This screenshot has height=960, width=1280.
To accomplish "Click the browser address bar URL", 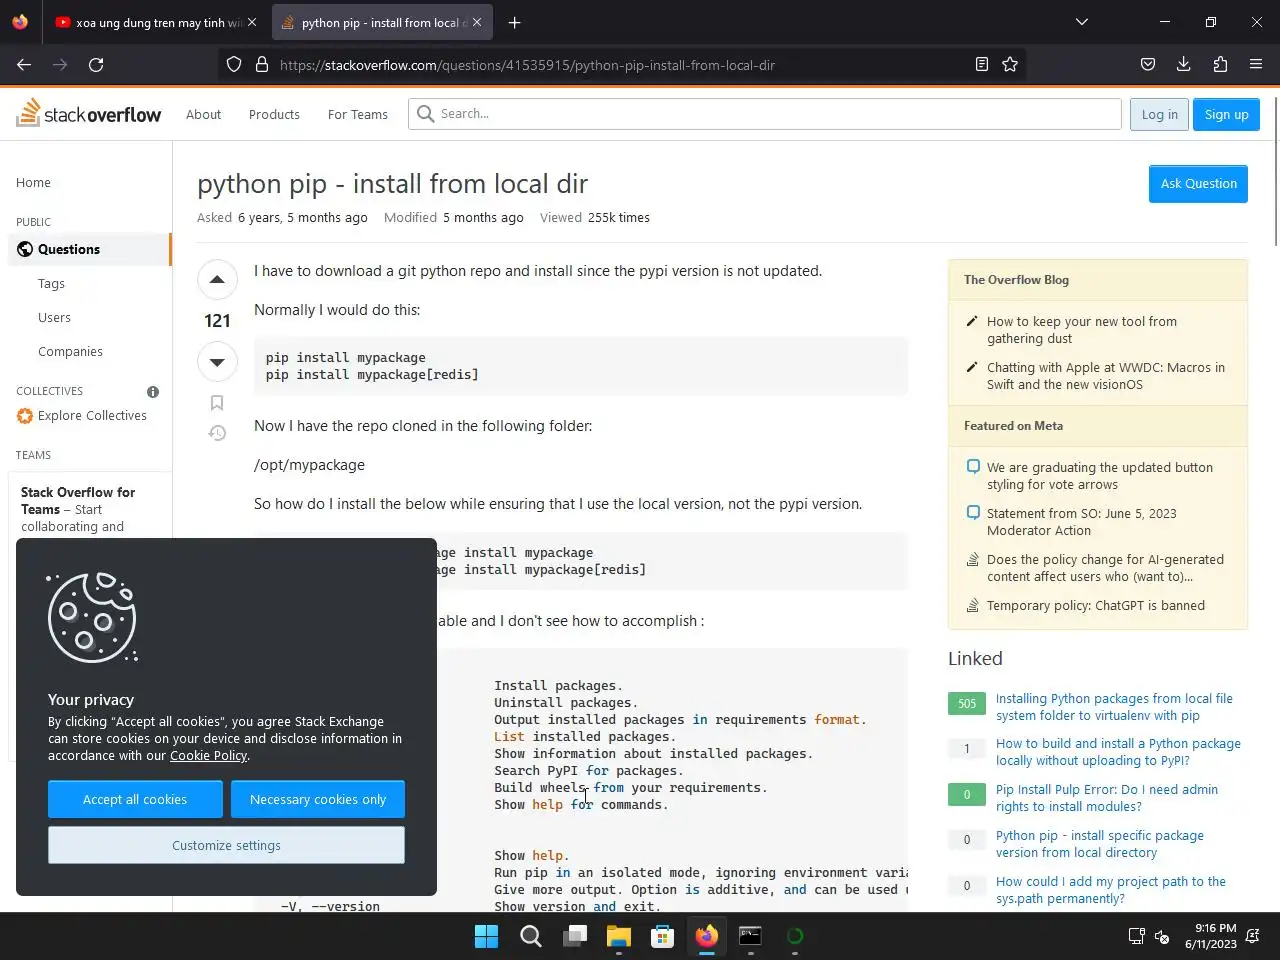I will [527, 65].
